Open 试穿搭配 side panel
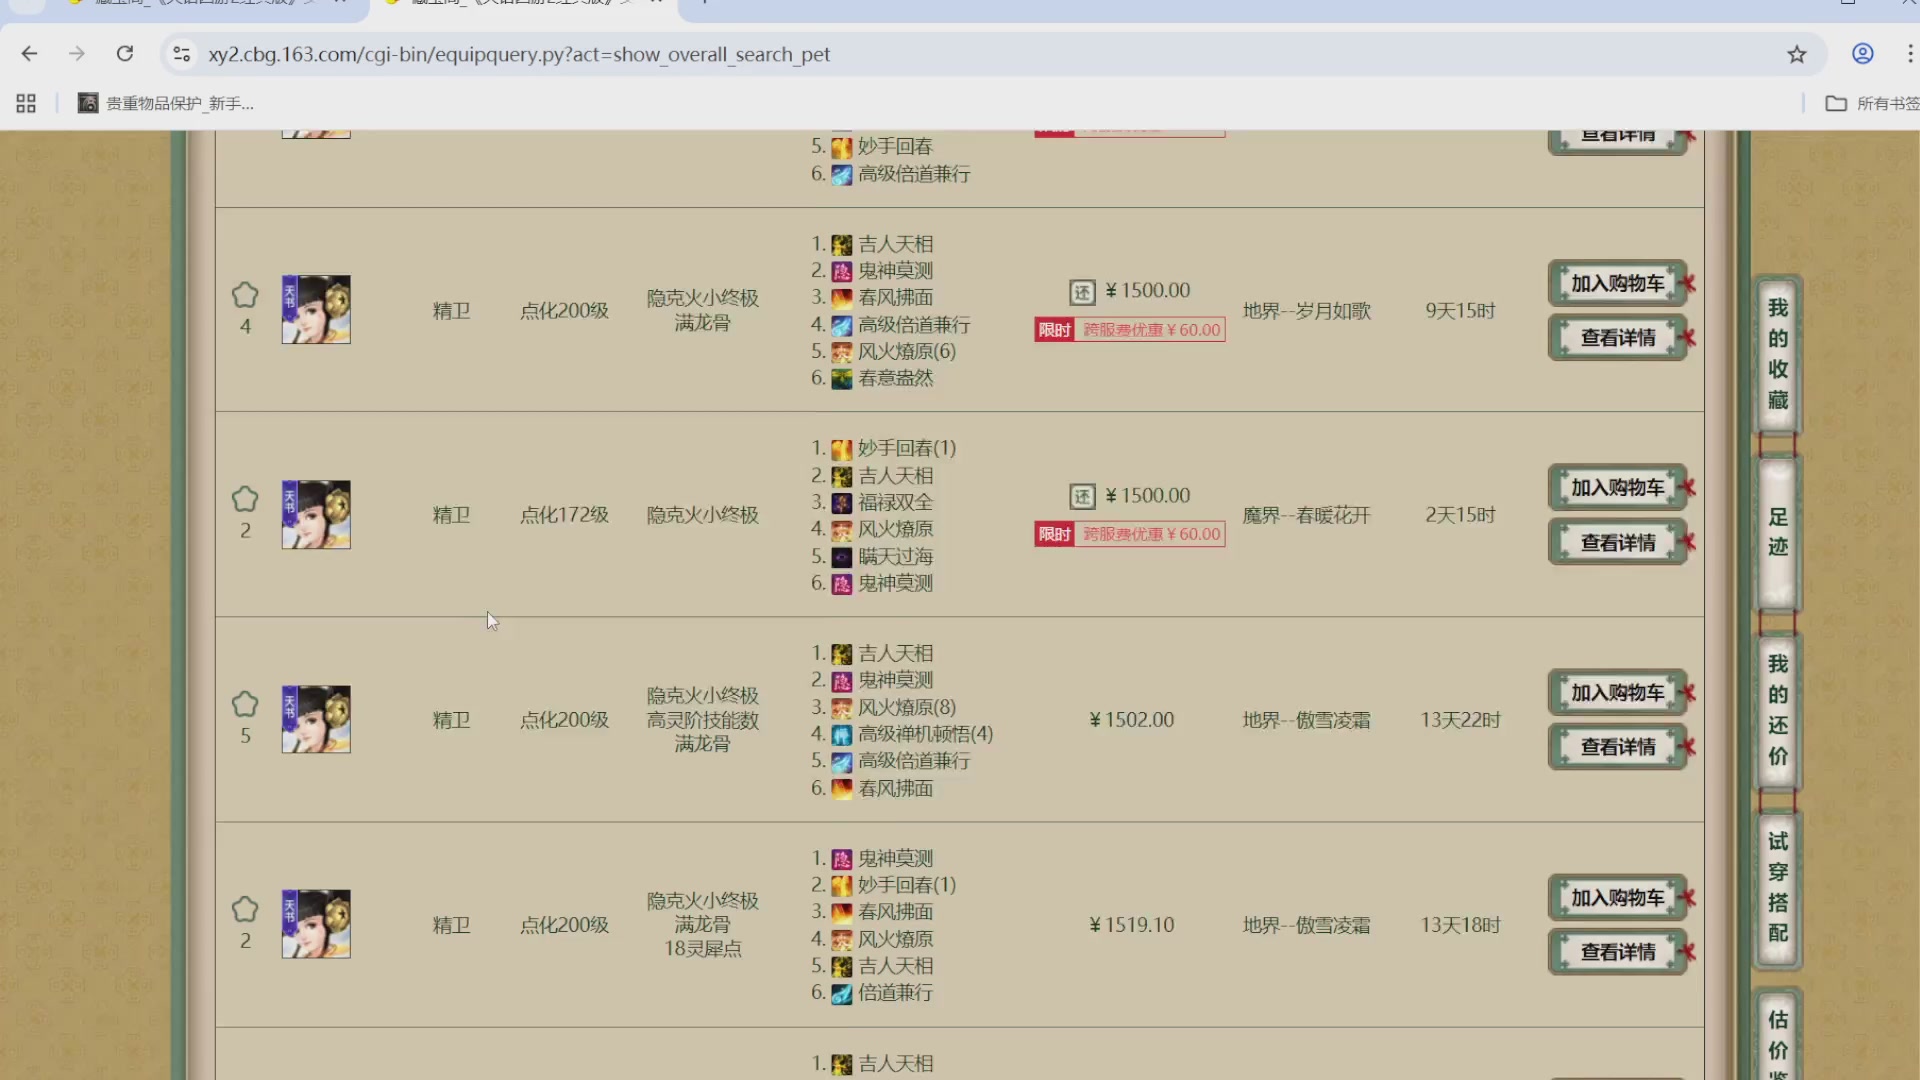 point(1777,887)
